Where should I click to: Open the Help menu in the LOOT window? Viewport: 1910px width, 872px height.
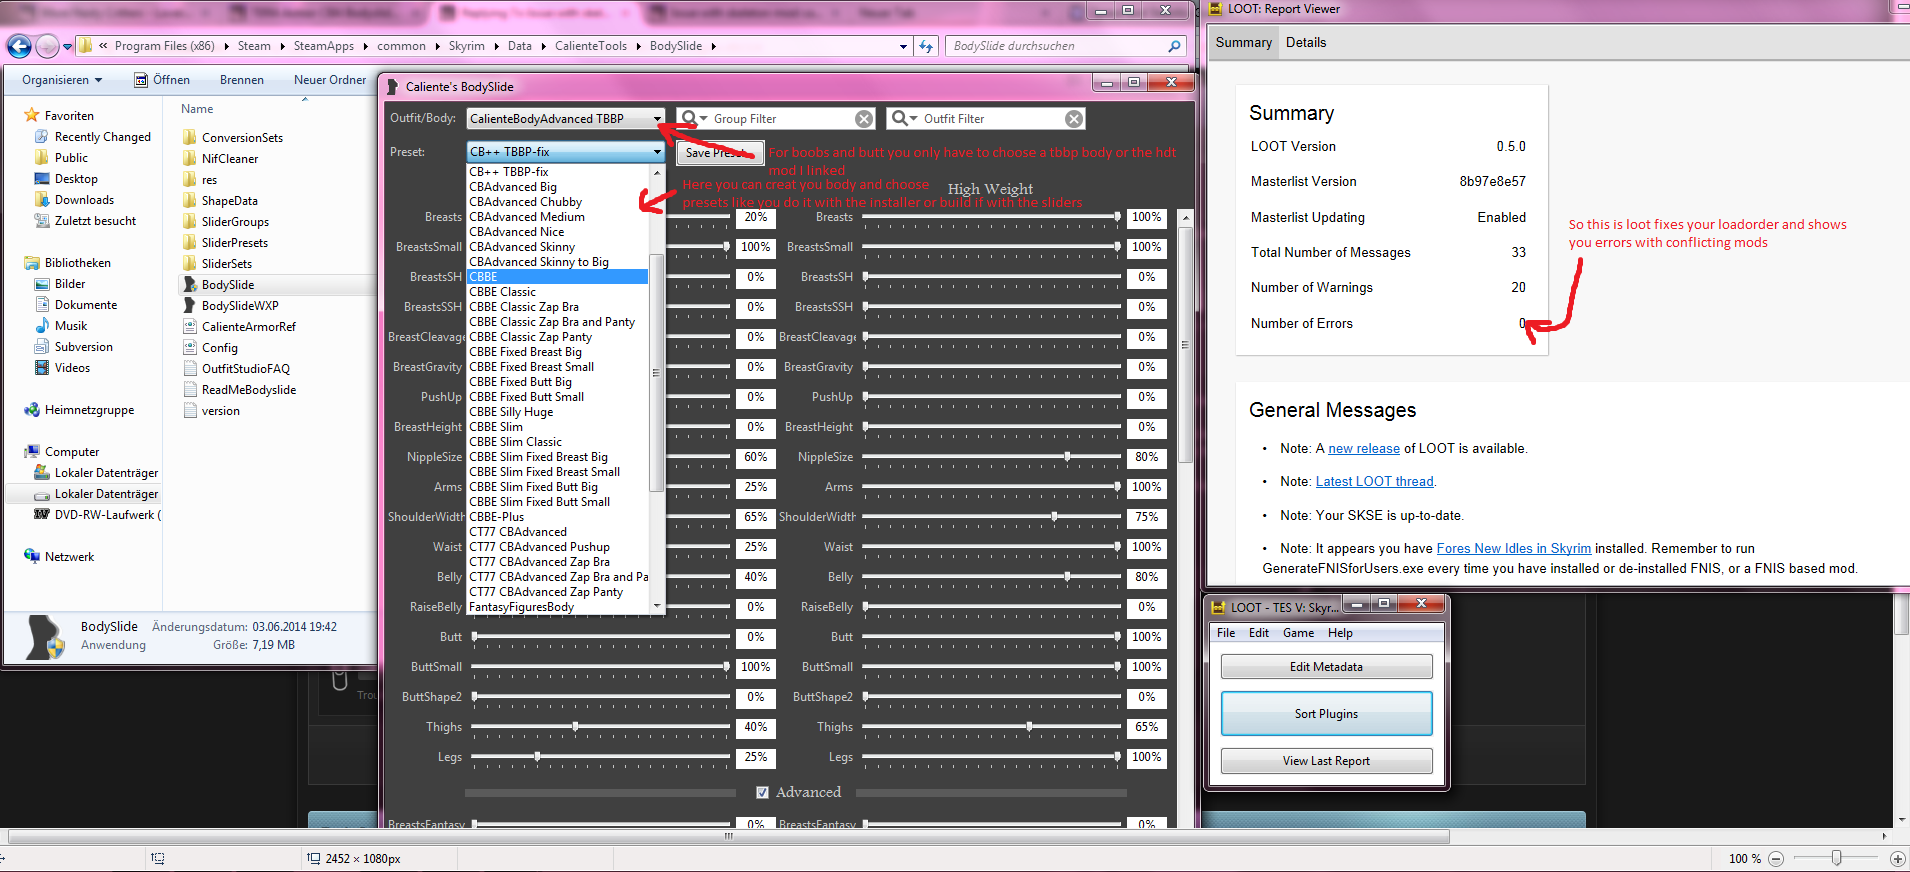pyautogui.click(x=1340, y=633)
